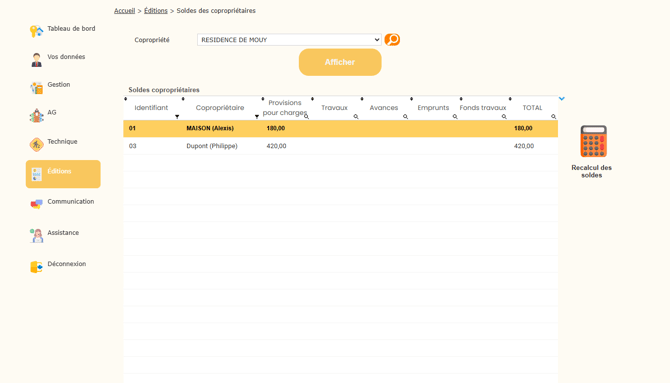
Task: Click the Éditions document icon
Action: pyautogui.click(x=37, y=174)
